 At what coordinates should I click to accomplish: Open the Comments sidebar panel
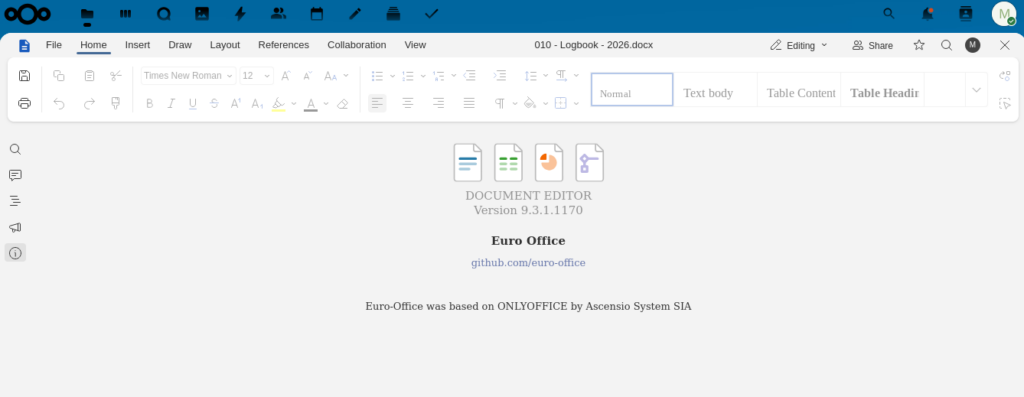(15, 175)
